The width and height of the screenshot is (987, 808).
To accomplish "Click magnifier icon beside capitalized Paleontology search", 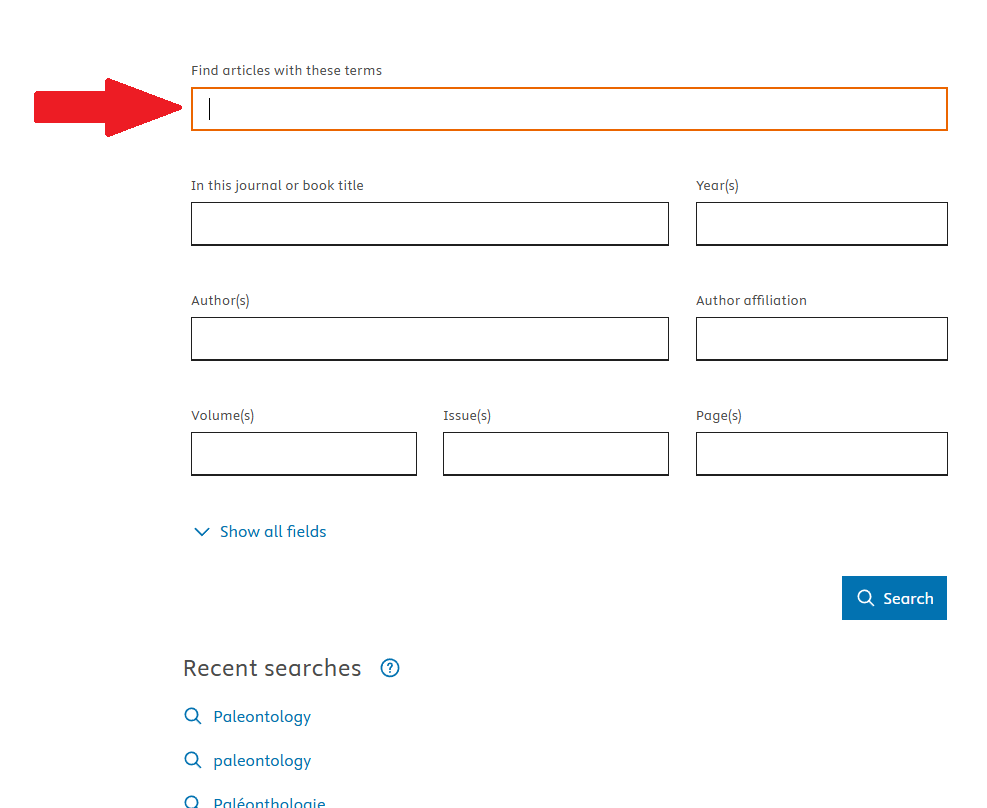I will coord(193,716).
